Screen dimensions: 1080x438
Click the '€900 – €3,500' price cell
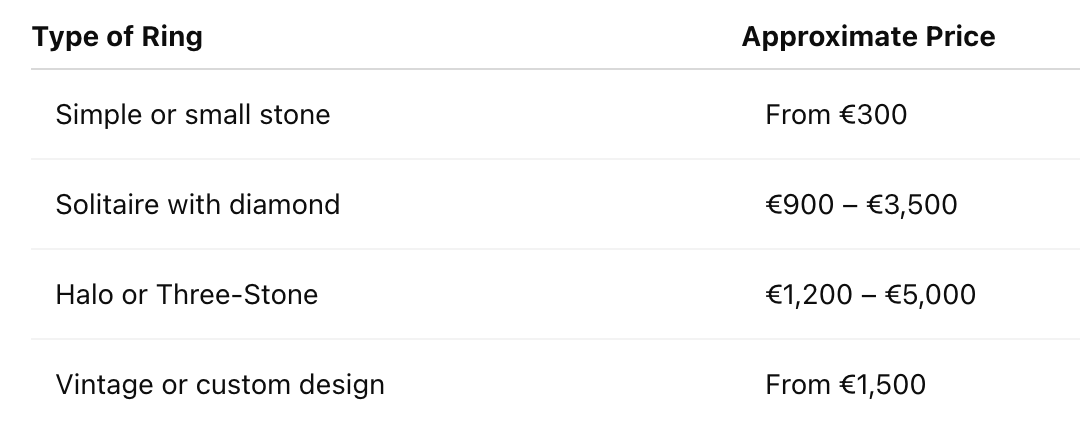[x=861, y=205]
